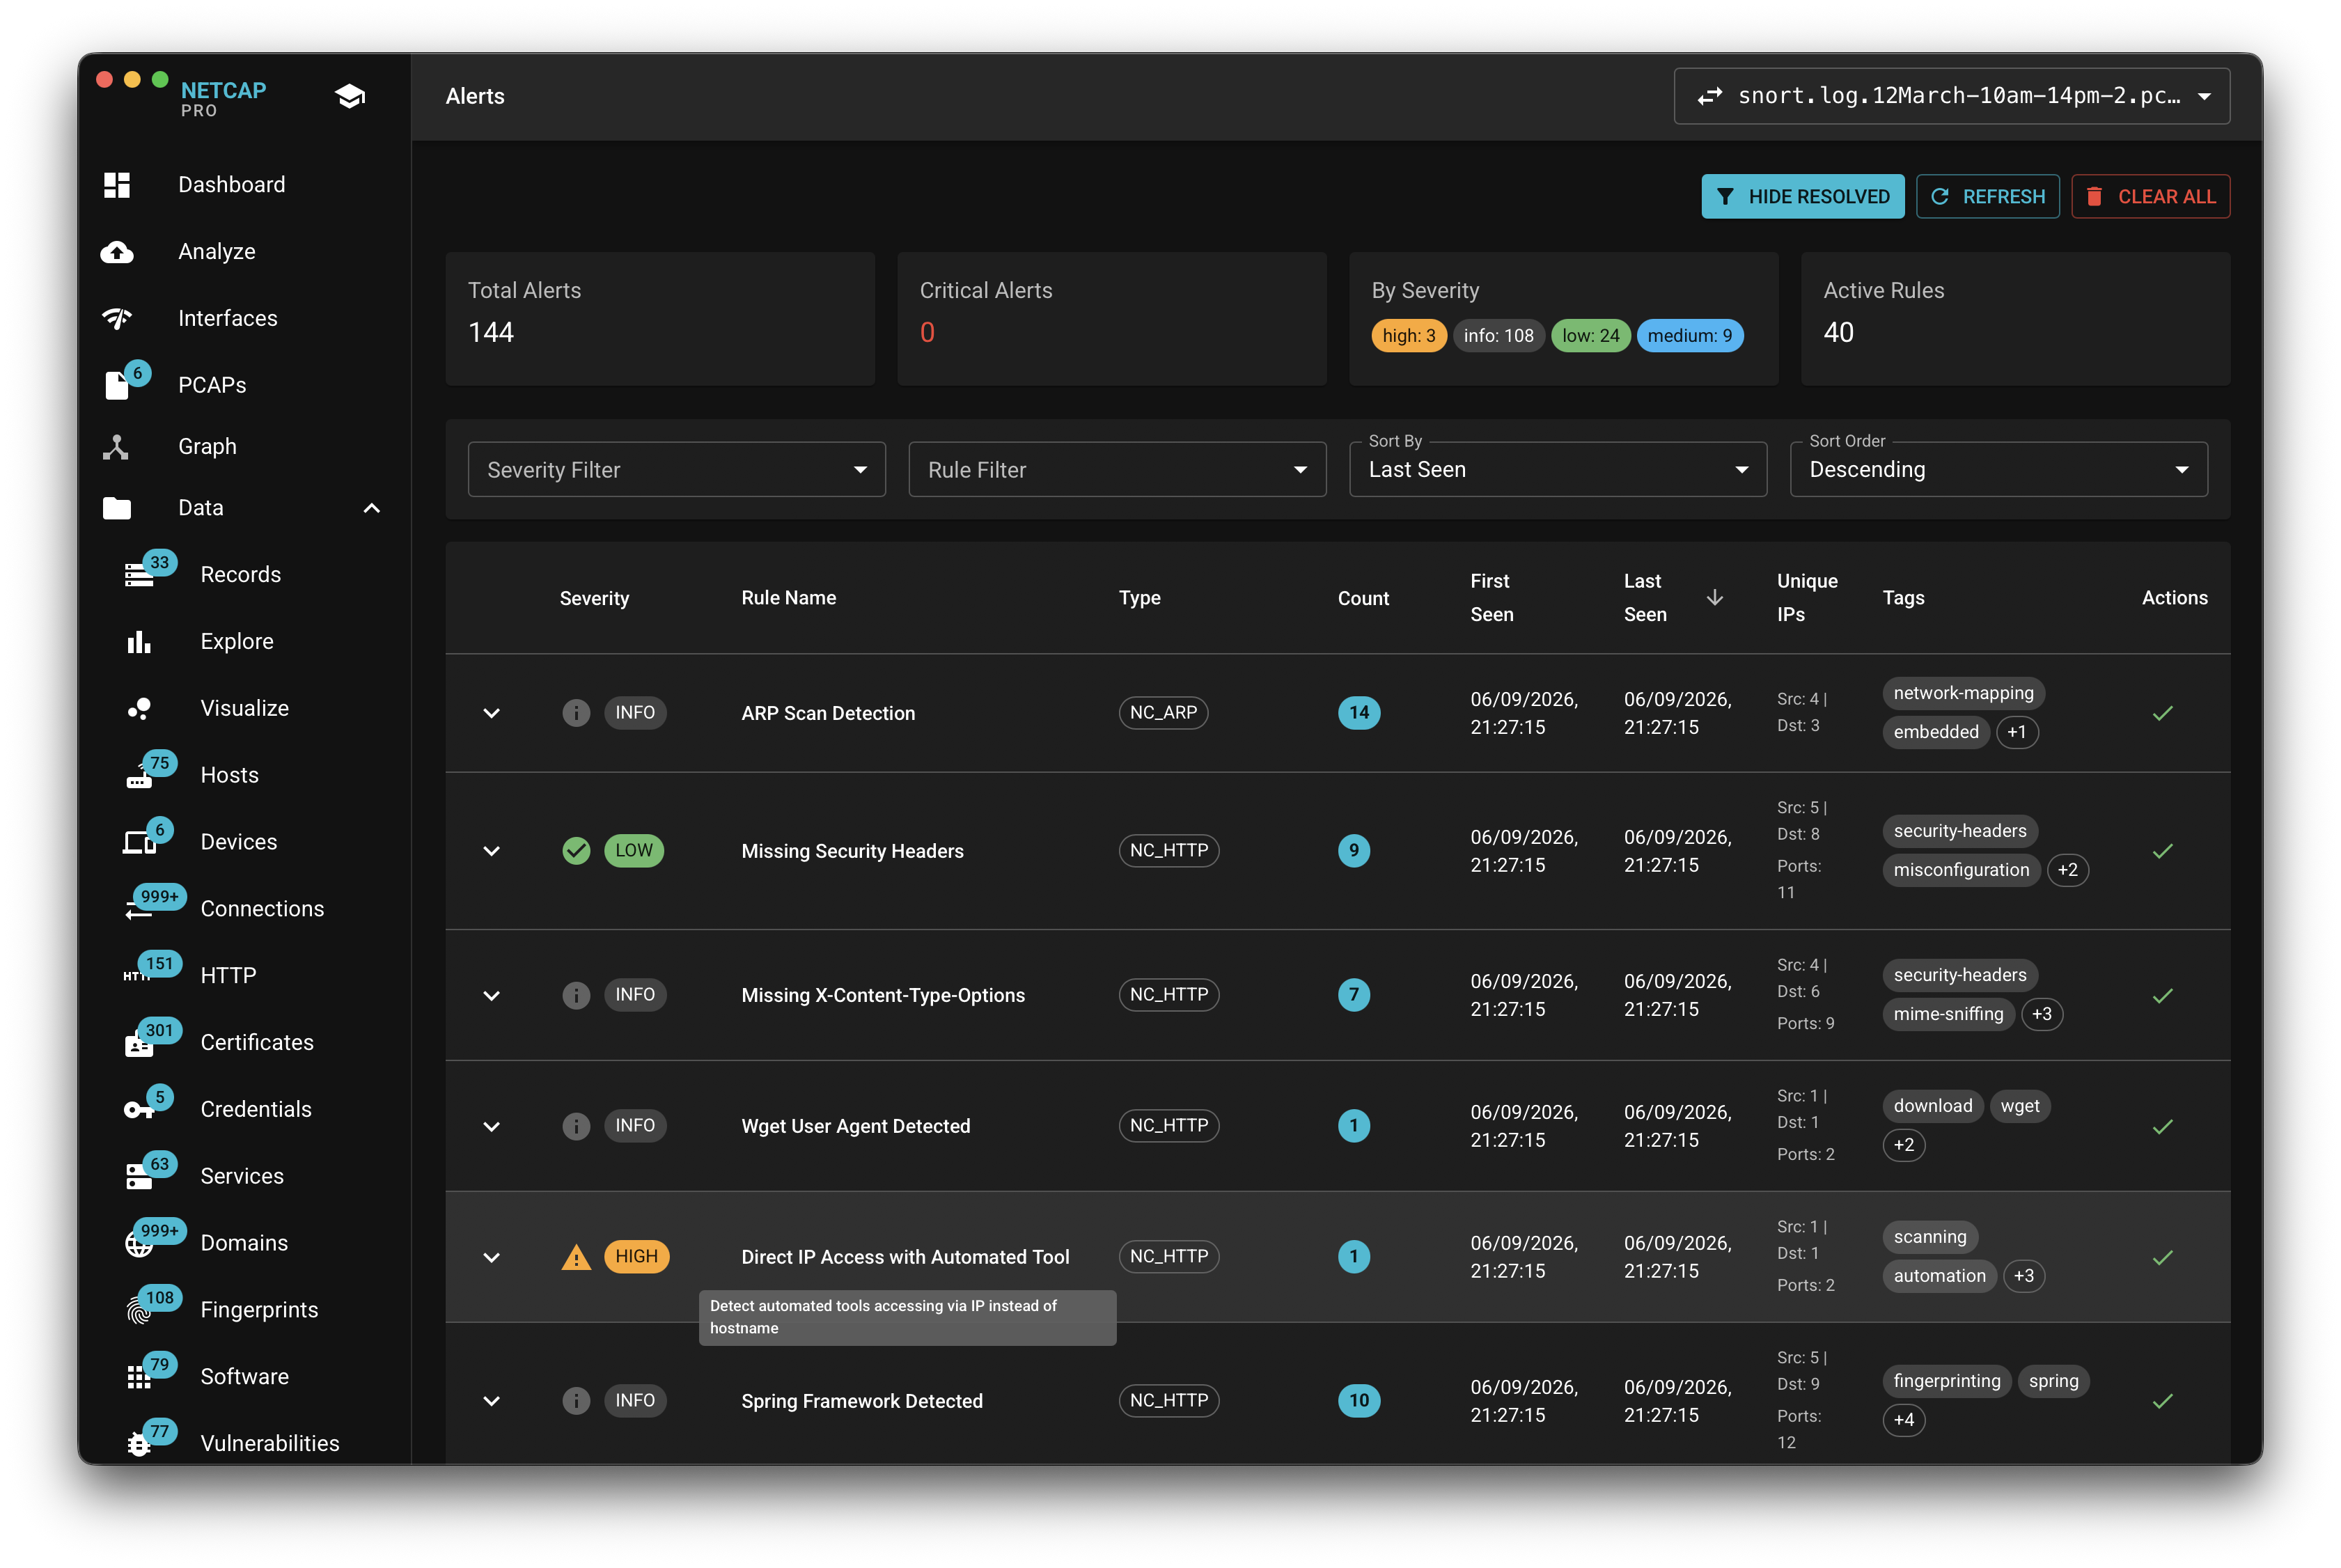Expand the Missing Security Headers row

pos(491,851)
